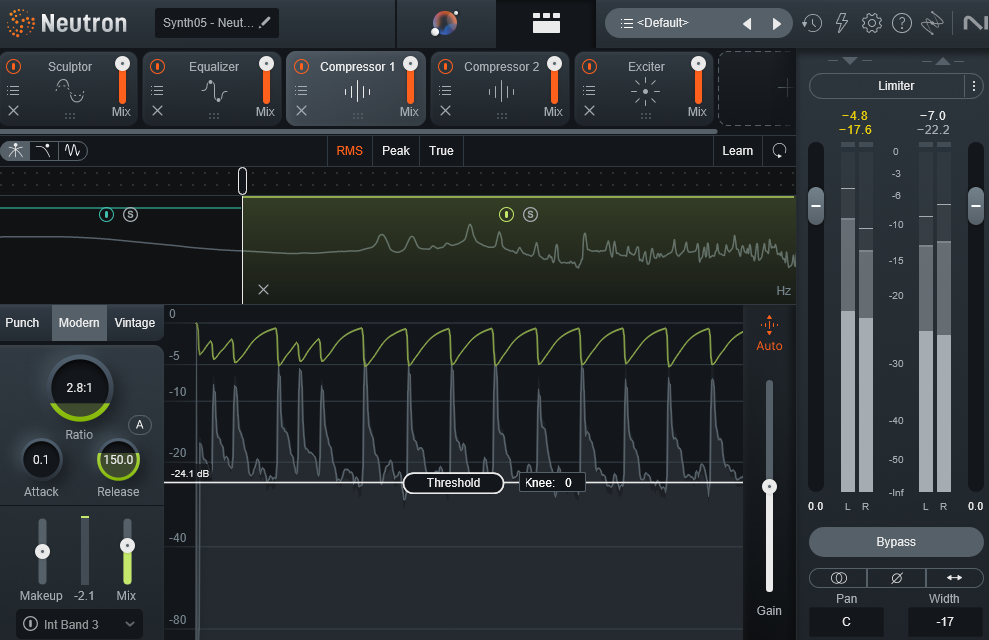Click the Gain slider handle
989x640 pixels.
(x=770, y=486)
